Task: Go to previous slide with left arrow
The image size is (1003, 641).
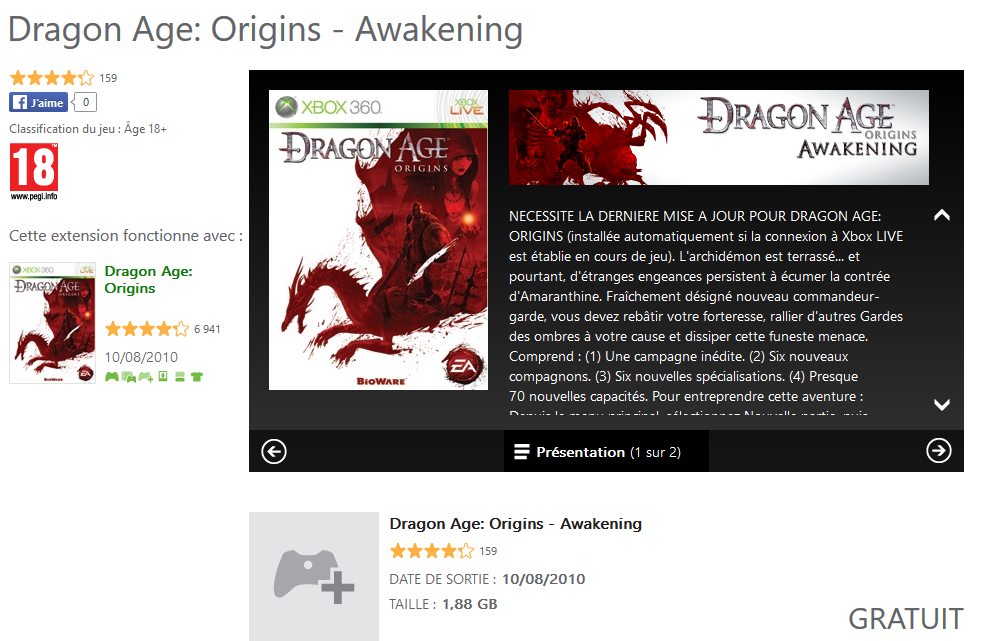Action: pyautogui.click(x=274, y=452)
